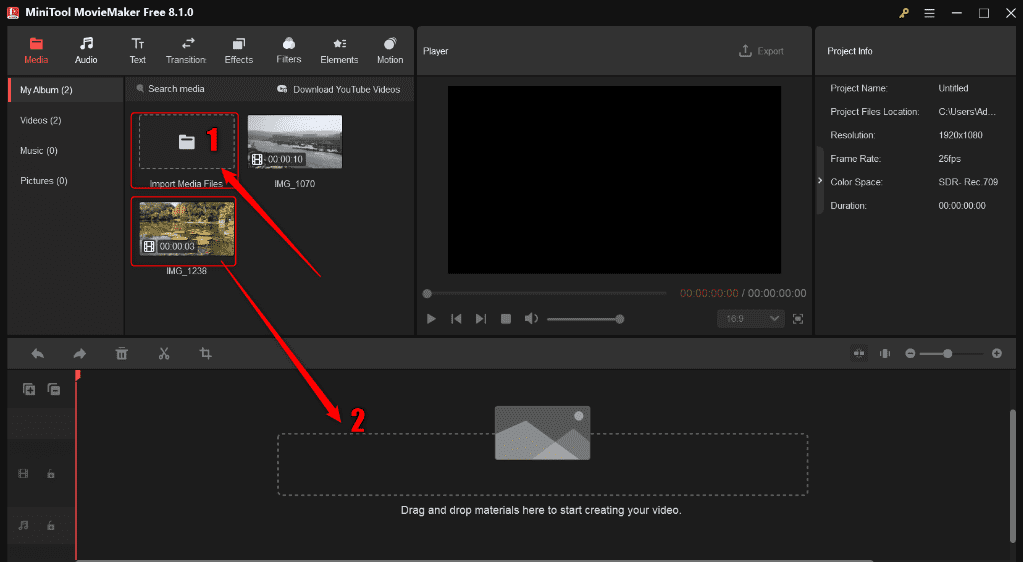Click the Split scissors icon
The height and width of the screenshot is (562, 1023).
pos(164,354)
